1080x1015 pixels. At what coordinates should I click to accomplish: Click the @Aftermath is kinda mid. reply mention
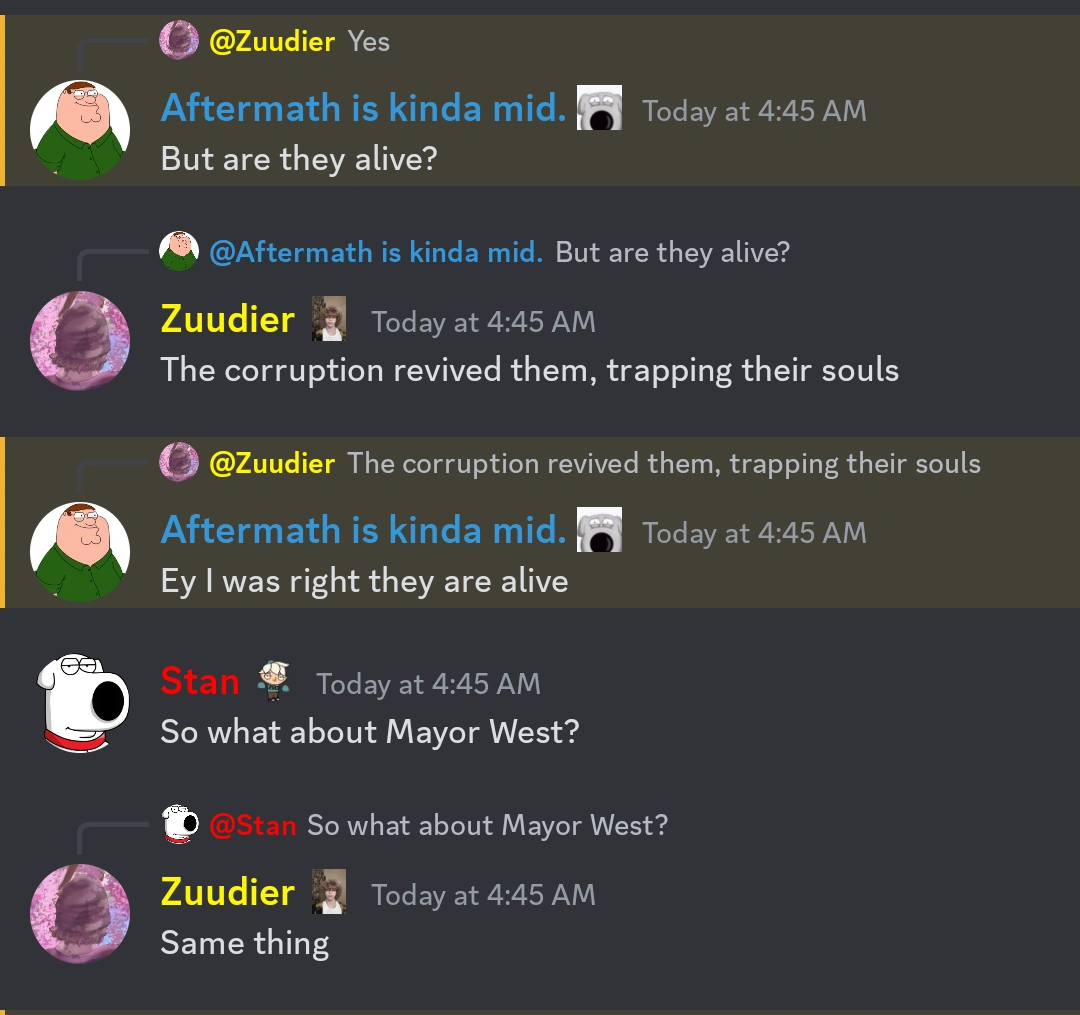pos(376,252)
